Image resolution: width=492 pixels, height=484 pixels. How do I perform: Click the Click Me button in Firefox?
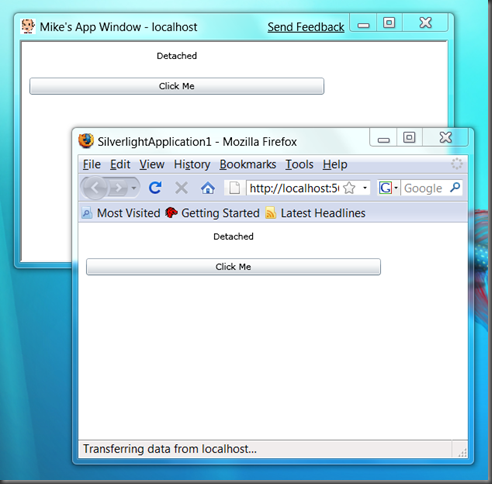coord(233,267)
